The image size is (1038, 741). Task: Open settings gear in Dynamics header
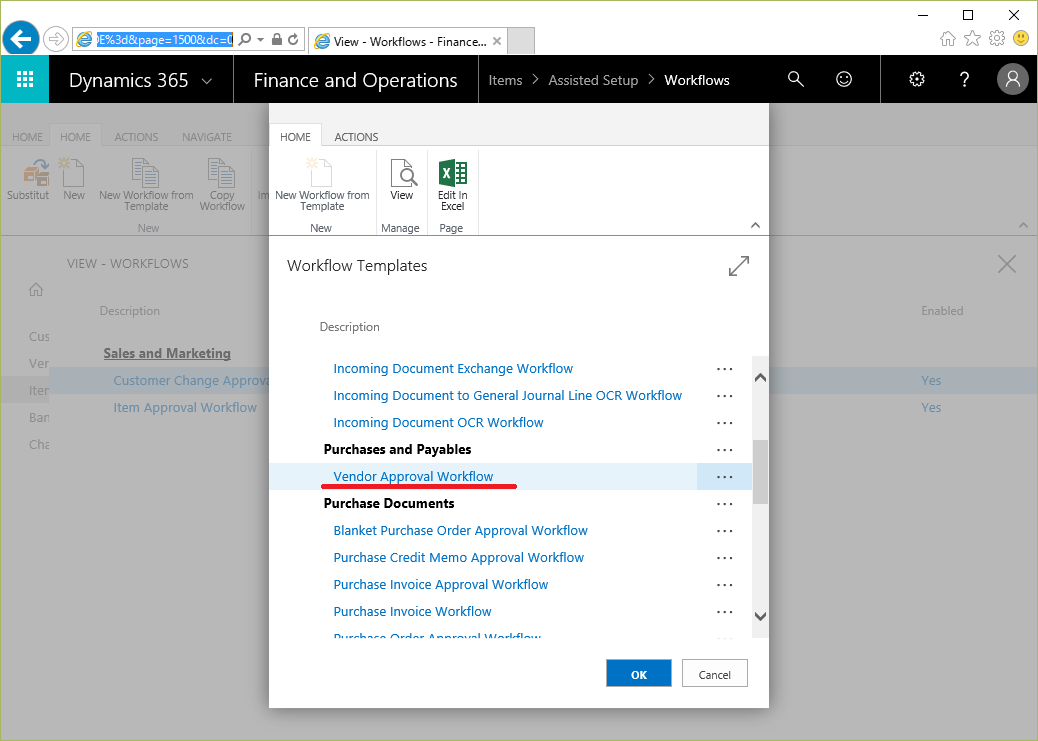click(x=916, y=80)
